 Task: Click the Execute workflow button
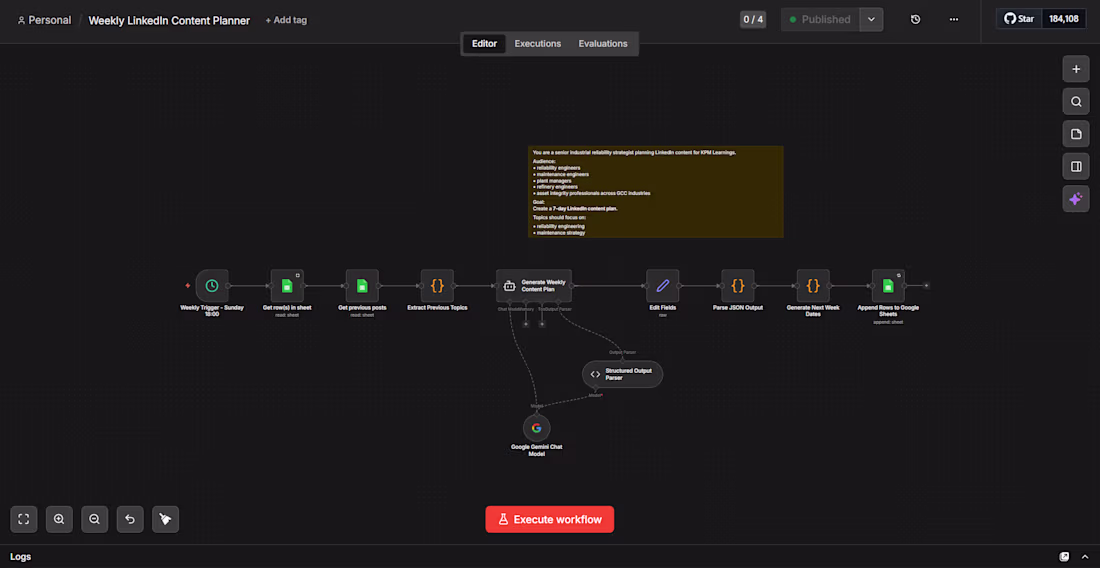[549, 520]
